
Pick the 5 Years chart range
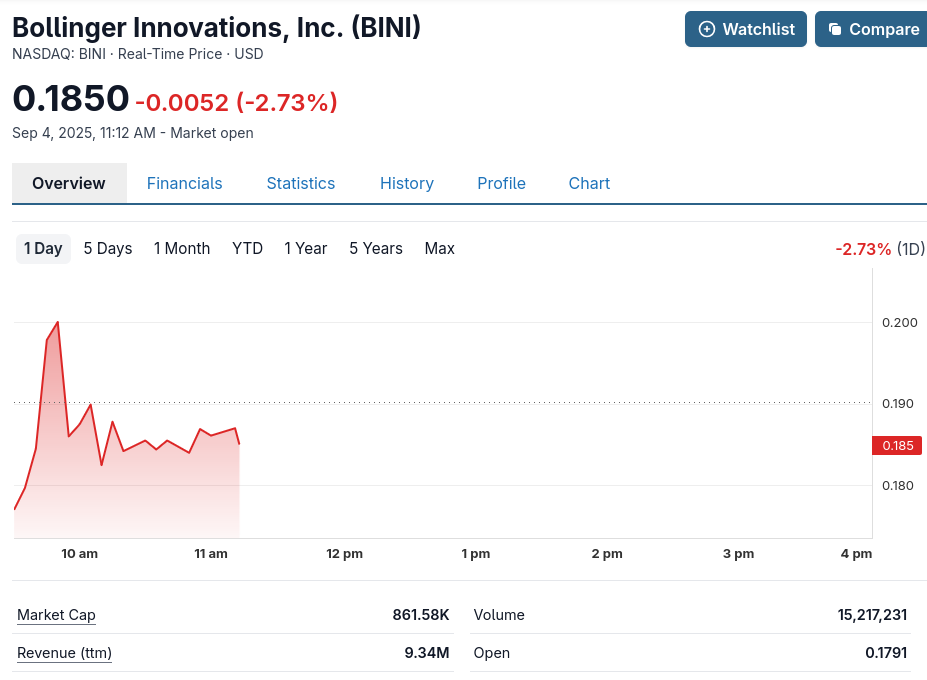pyautogui.click(x=376, y=248)
